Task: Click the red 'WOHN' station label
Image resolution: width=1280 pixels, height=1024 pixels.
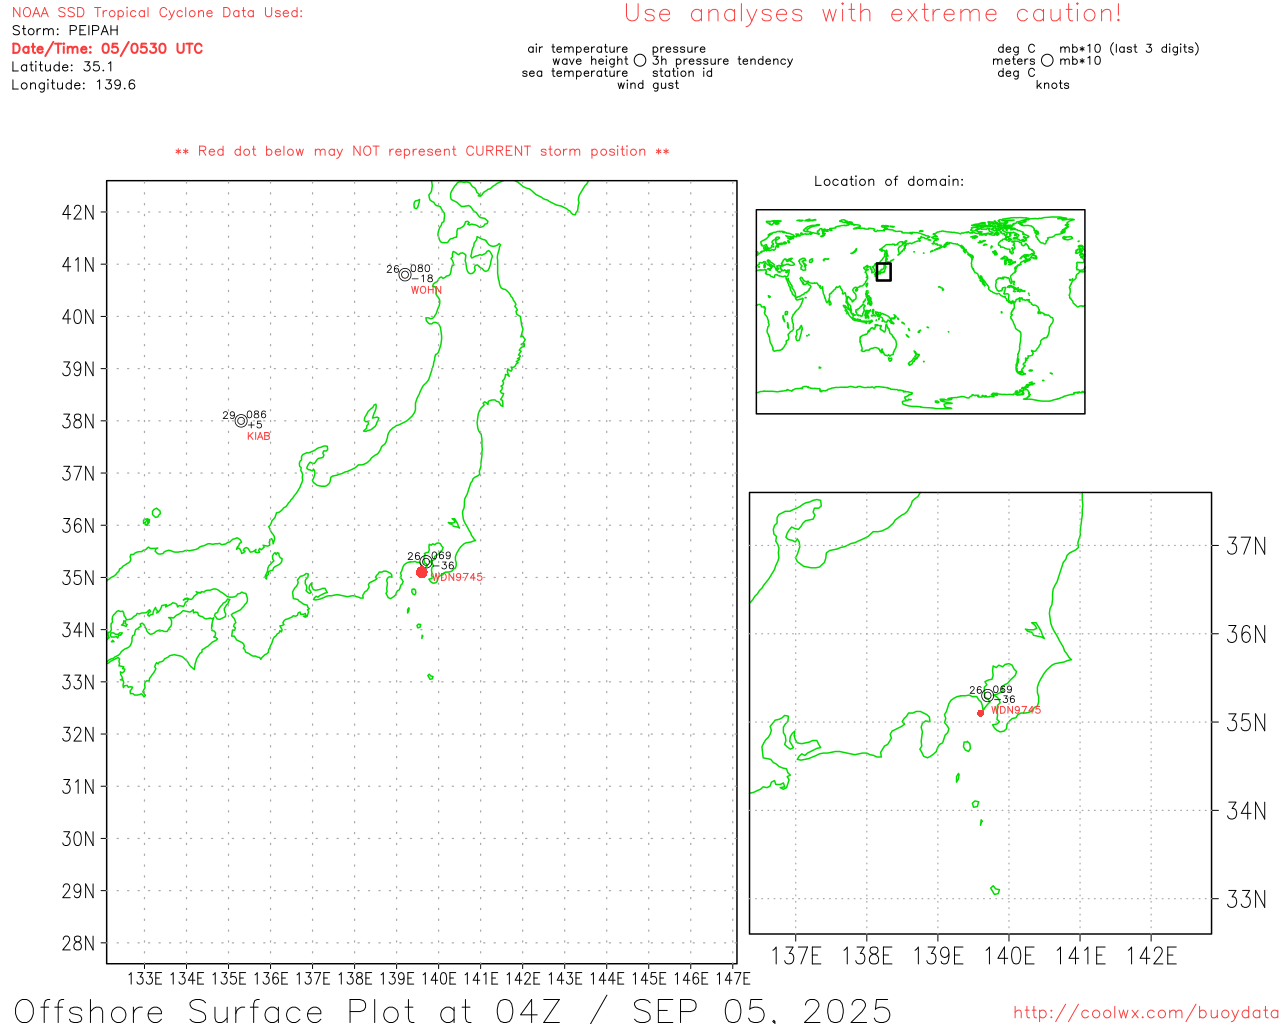Action: [x=426, y=290]
